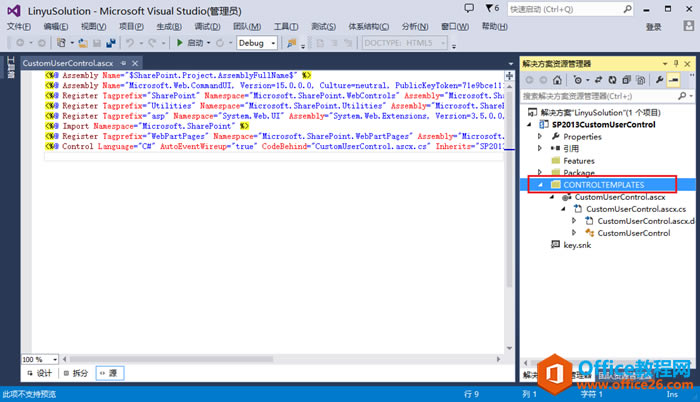
Task: Open the notifications flag icon
Action: point(489,8)
